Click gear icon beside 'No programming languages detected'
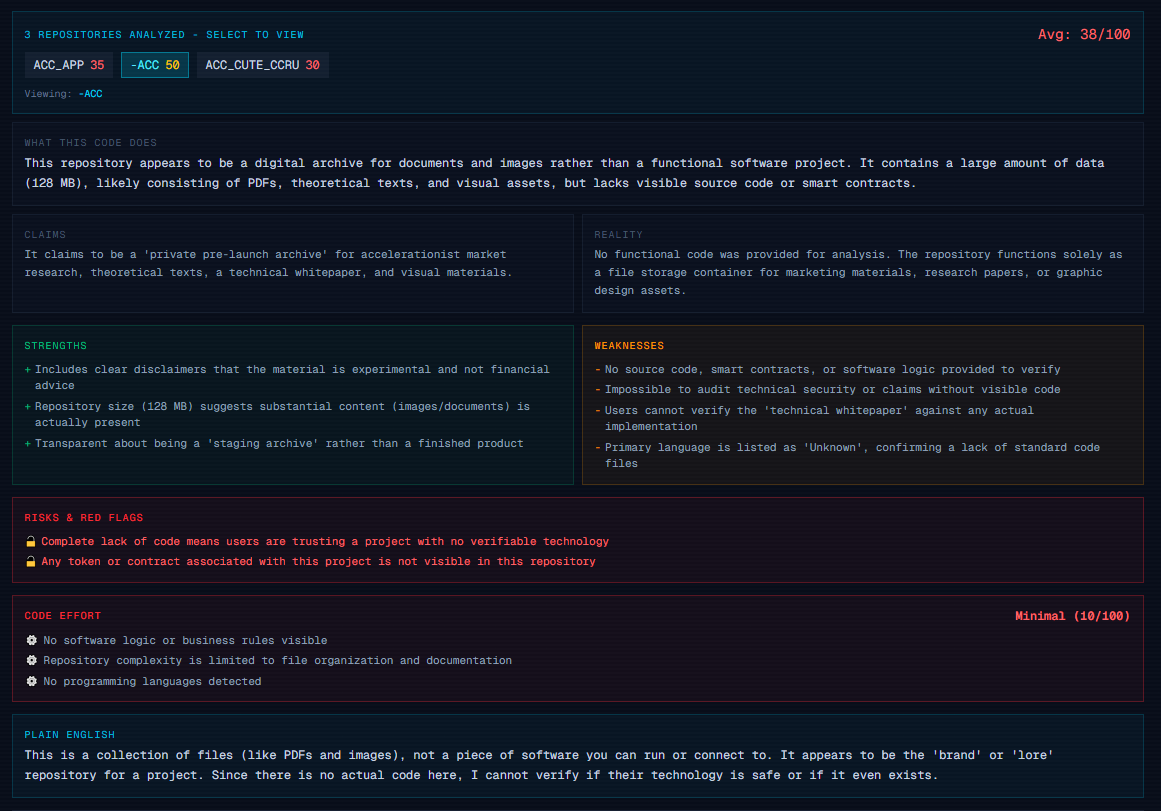Viewport: 1161px width, 811px height. [x=31, y=681]
